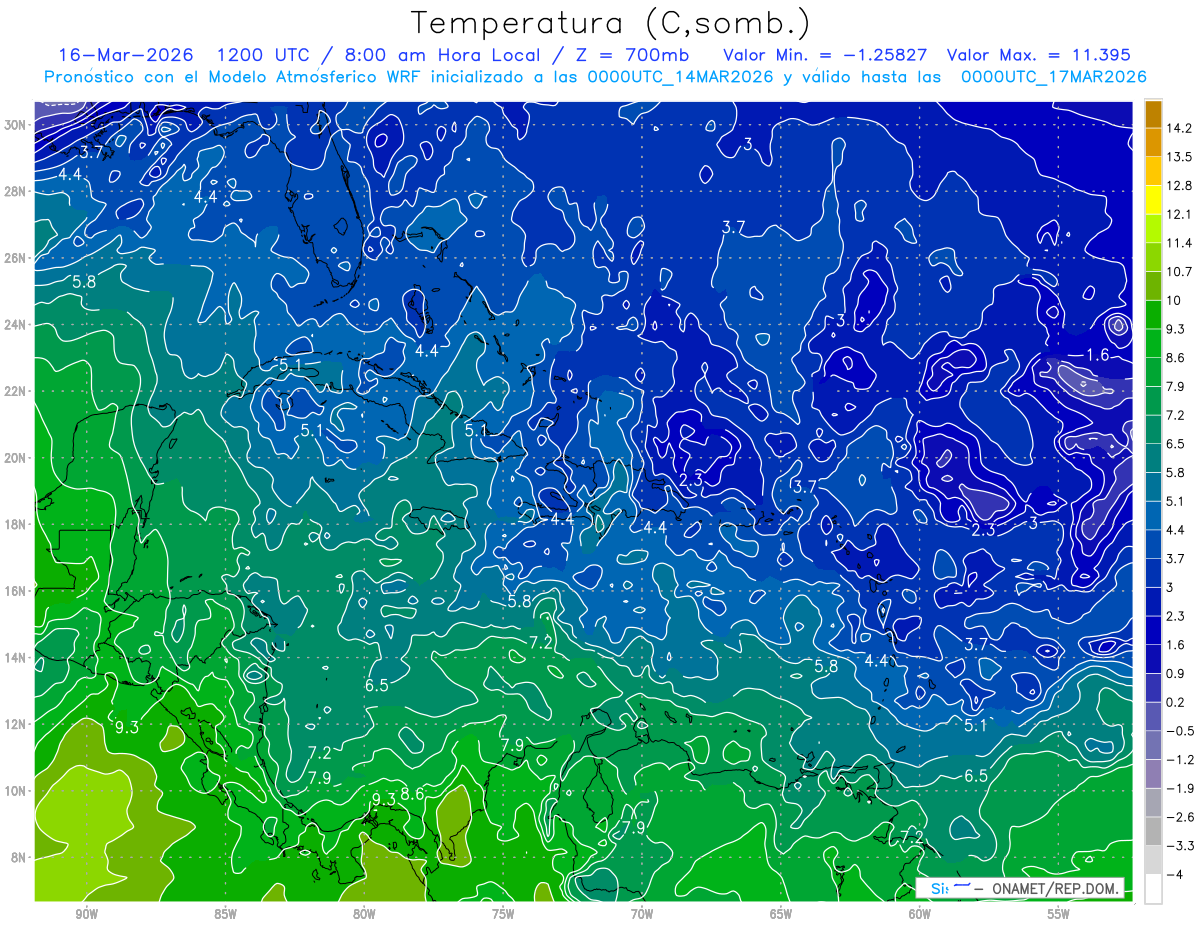Click the "-3.3" colorbar legend label

click(x=1180, y=846)
